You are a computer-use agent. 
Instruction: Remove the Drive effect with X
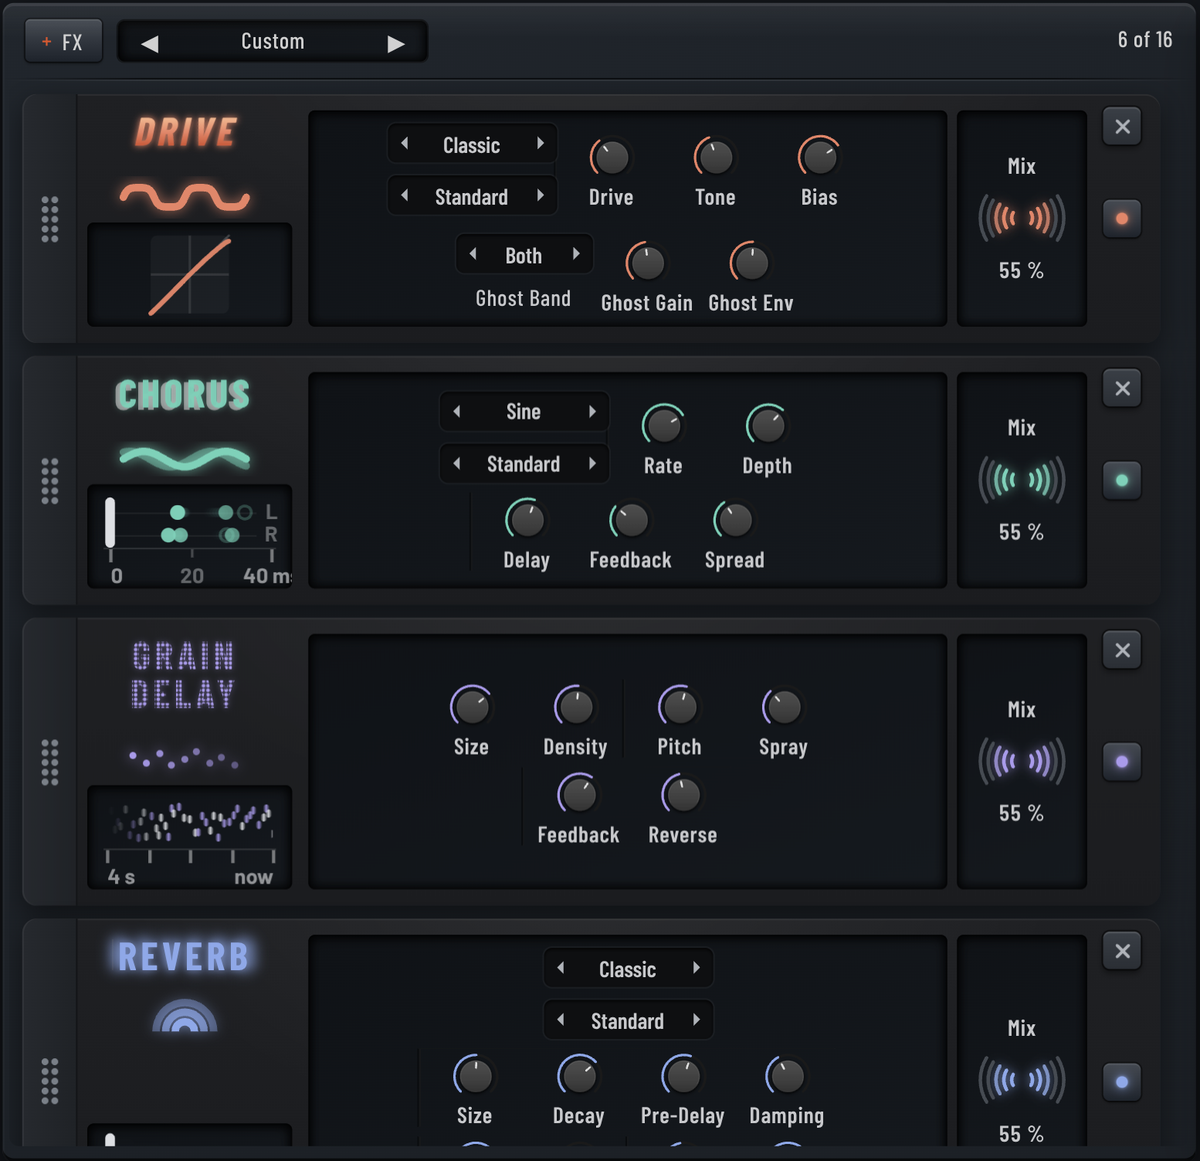point(1122,127)
